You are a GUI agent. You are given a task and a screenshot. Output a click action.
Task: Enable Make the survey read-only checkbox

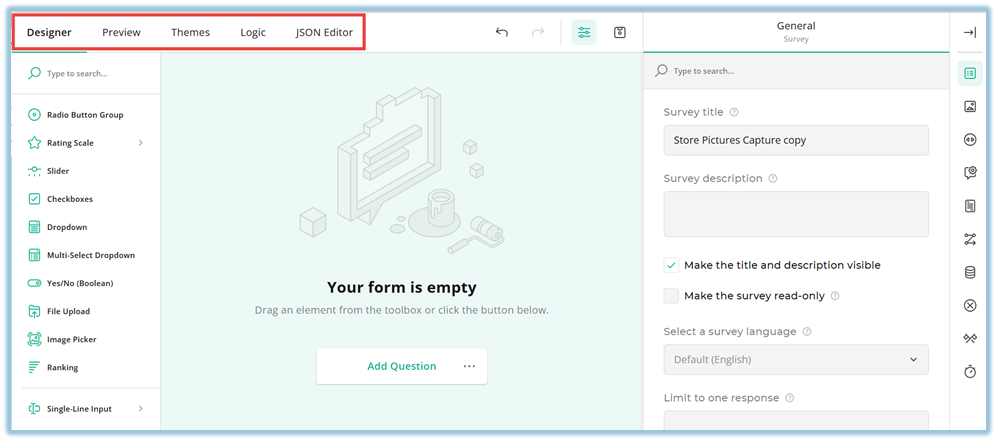coord(672,296)
